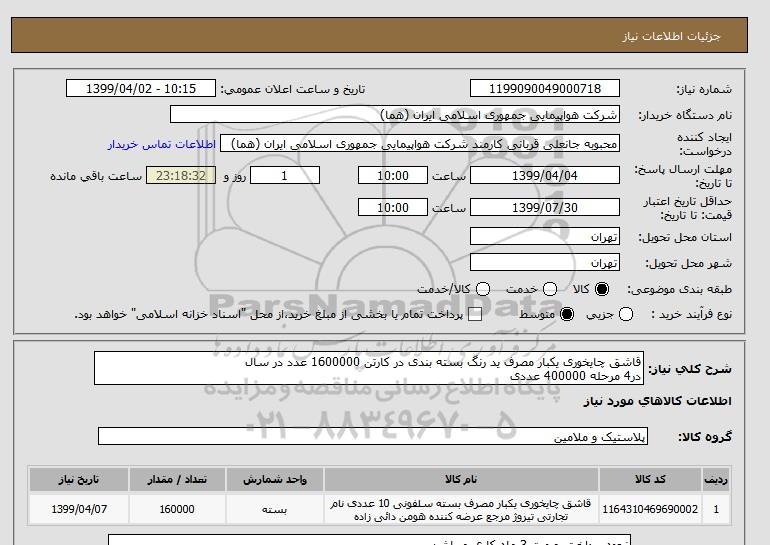This screenshot has width=770, height=545.
Task: Select the خدمت radio button
Action: tap(550, 289)
